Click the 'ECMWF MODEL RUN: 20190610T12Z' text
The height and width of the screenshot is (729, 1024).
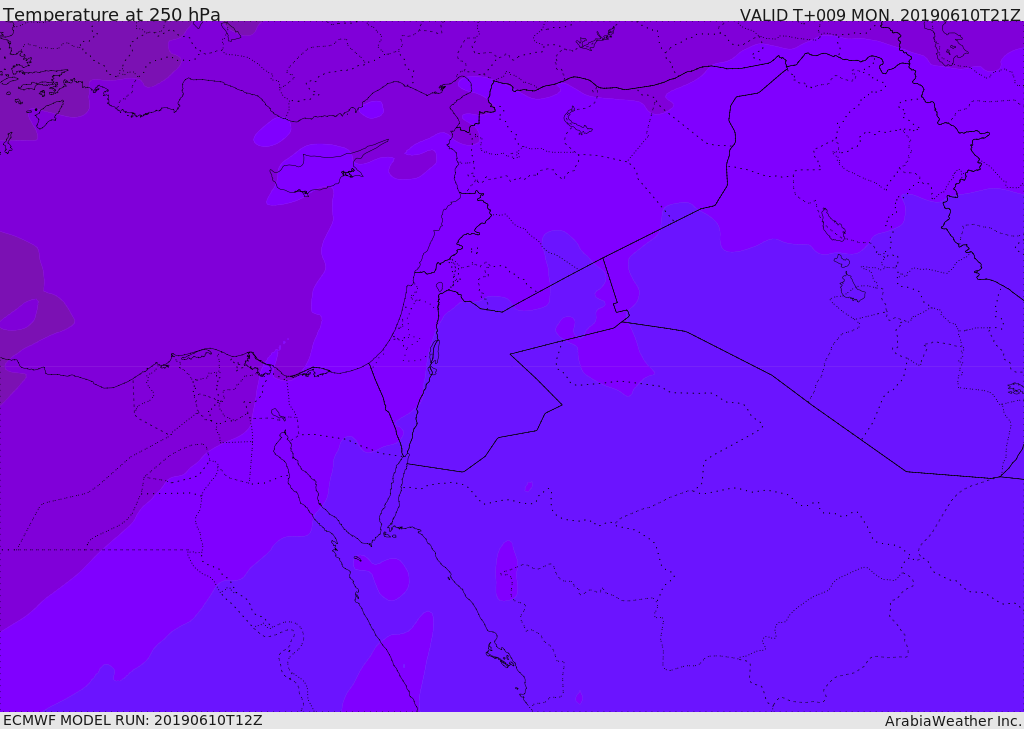(x=133, y=720)
